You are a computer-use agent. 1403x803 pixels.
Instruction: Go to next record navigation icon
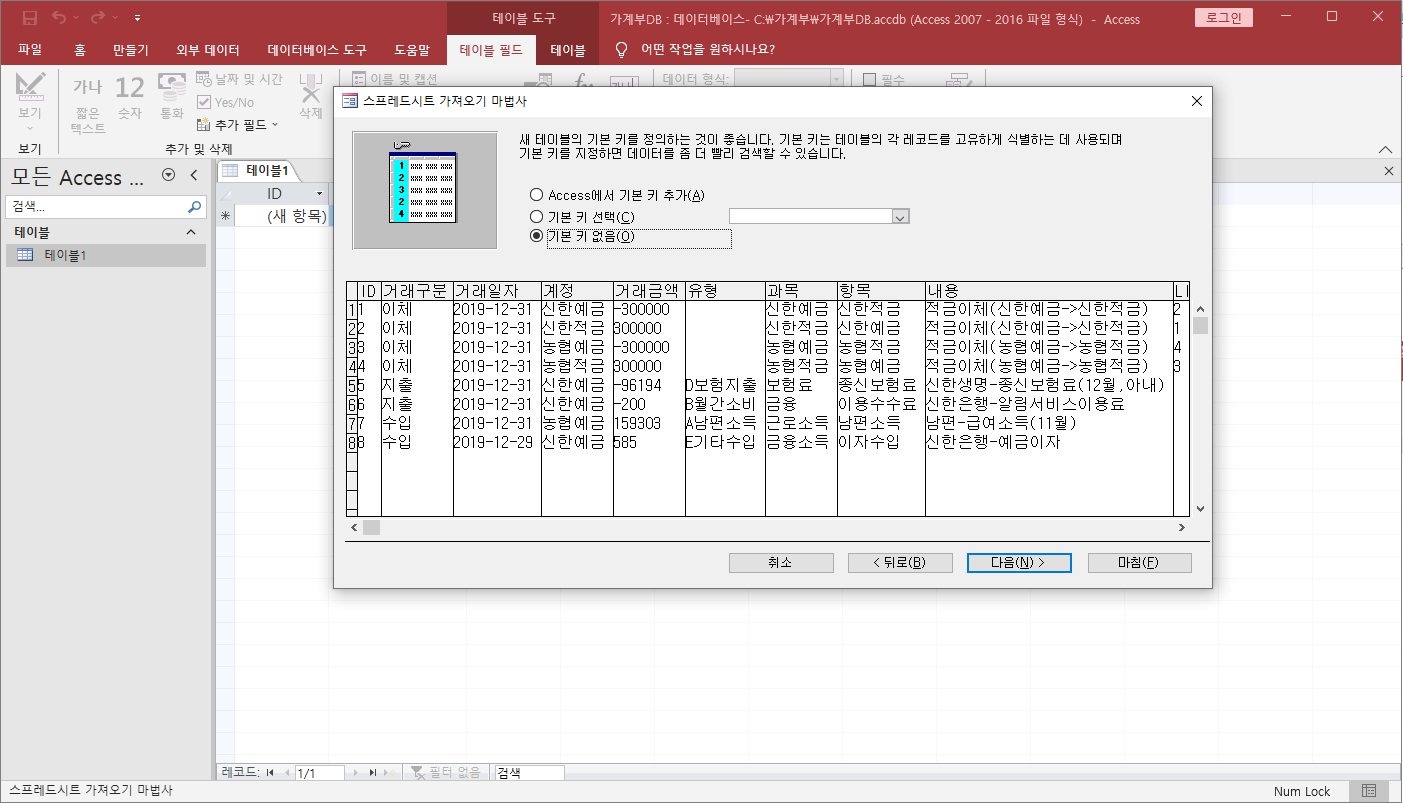[x=357, y=773]
